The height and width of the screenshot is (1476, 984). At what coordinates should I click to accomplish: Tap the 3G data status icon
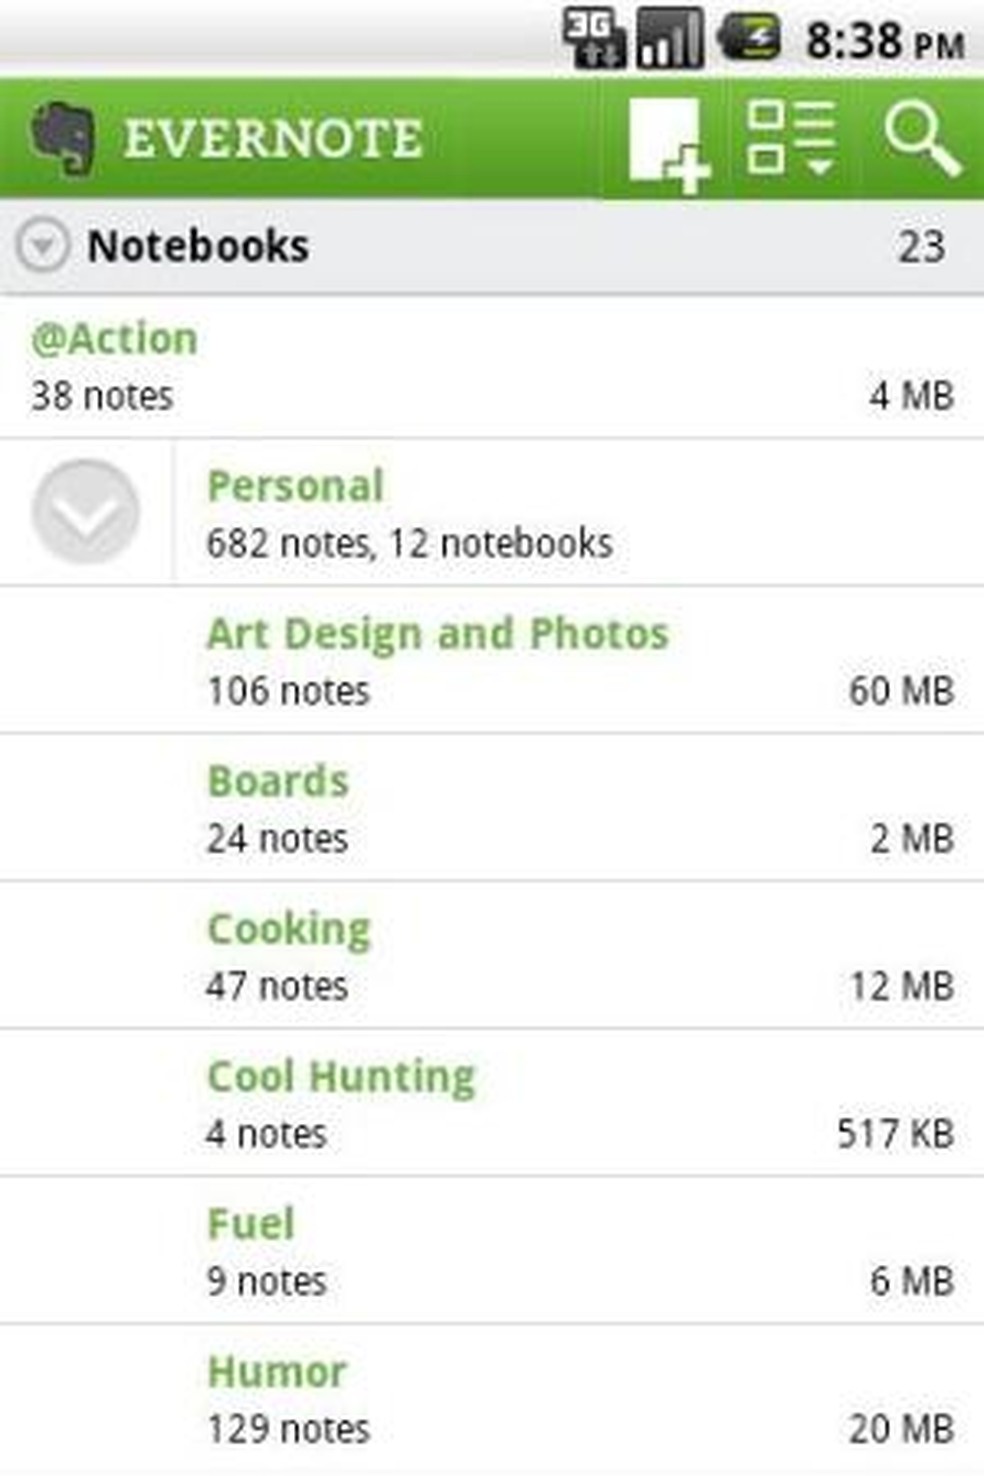pyautogui.click(x=593, y=40)
